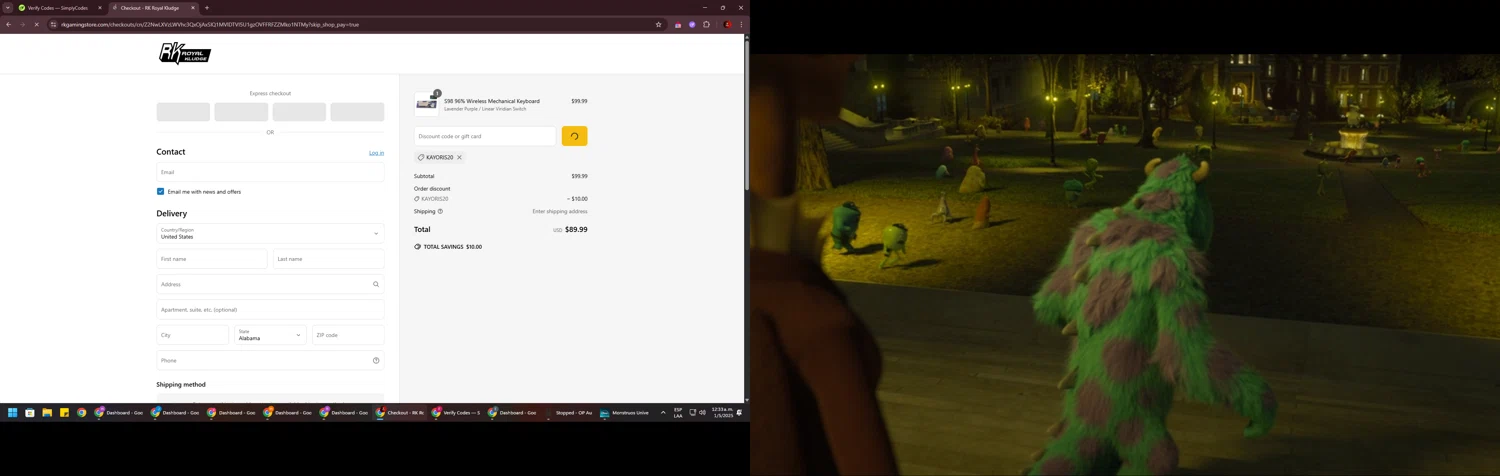The height and width of the screenshot is (476, 1500).
Task: Switch to Stopped - OP Au taskbar window
Action: coord(568,412)
